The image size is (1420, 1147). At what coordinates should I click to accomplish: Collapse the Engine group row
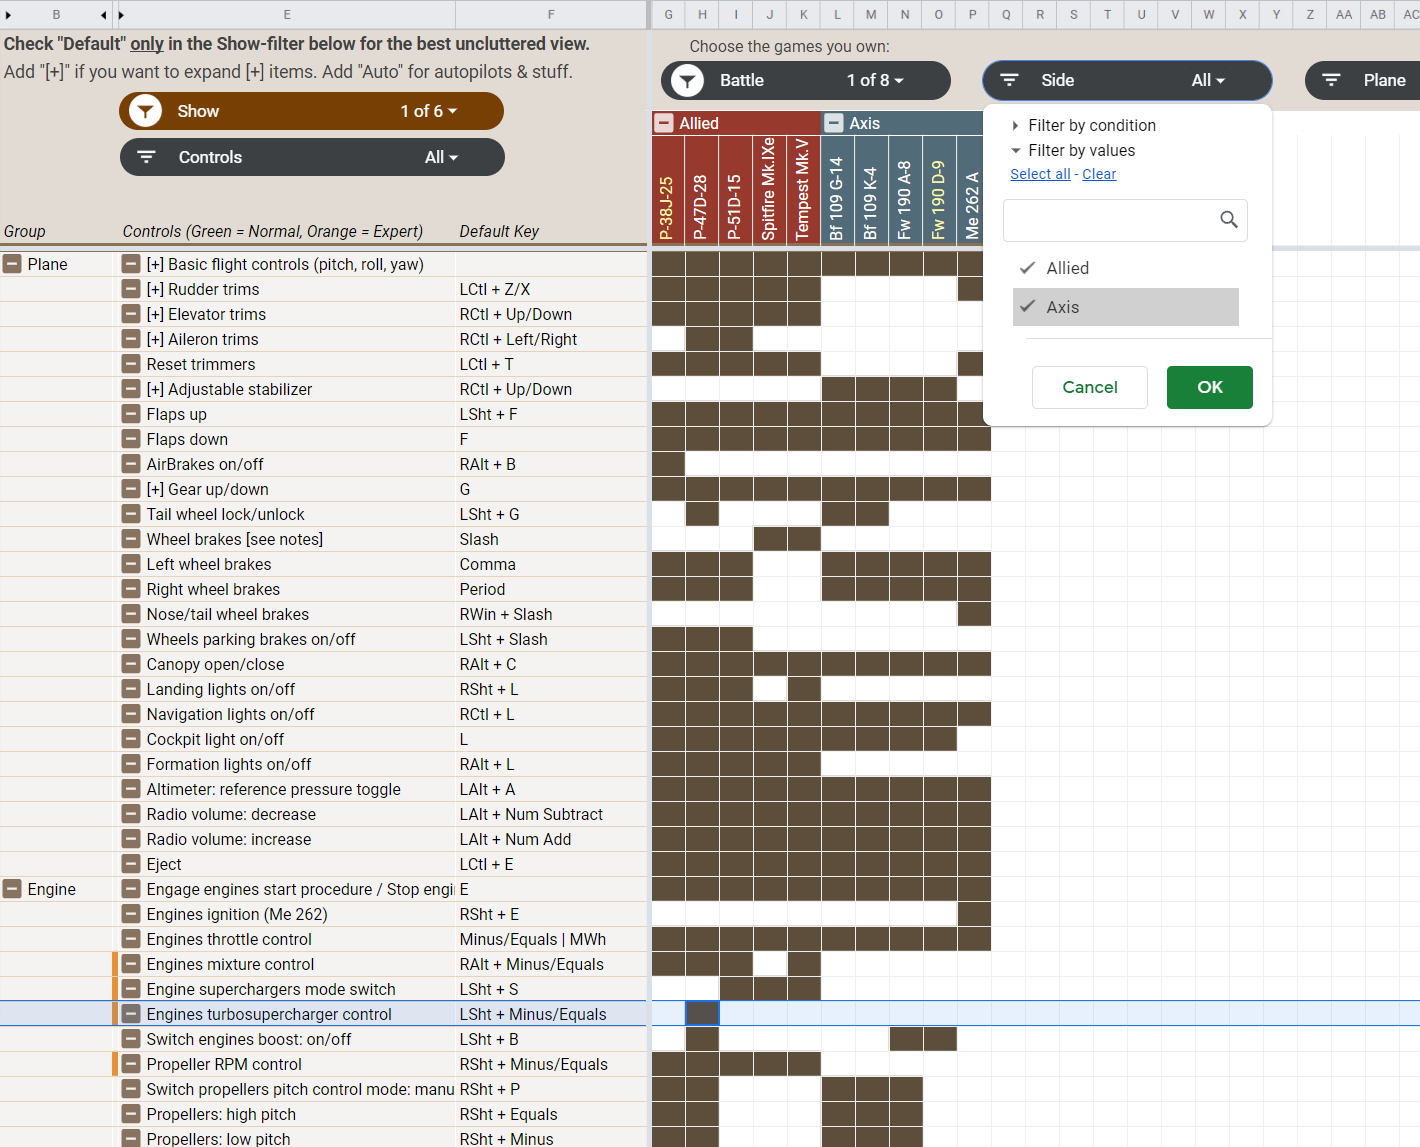pos(12,889)
